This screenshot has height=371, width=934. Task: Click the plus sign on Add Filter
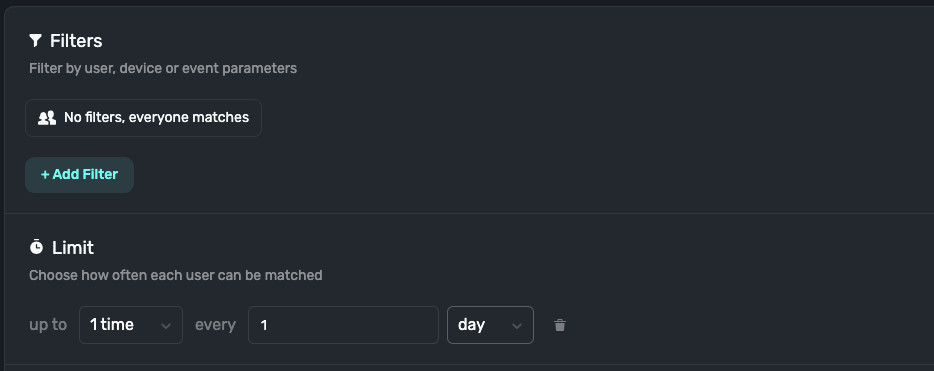(x=45, y=174)
